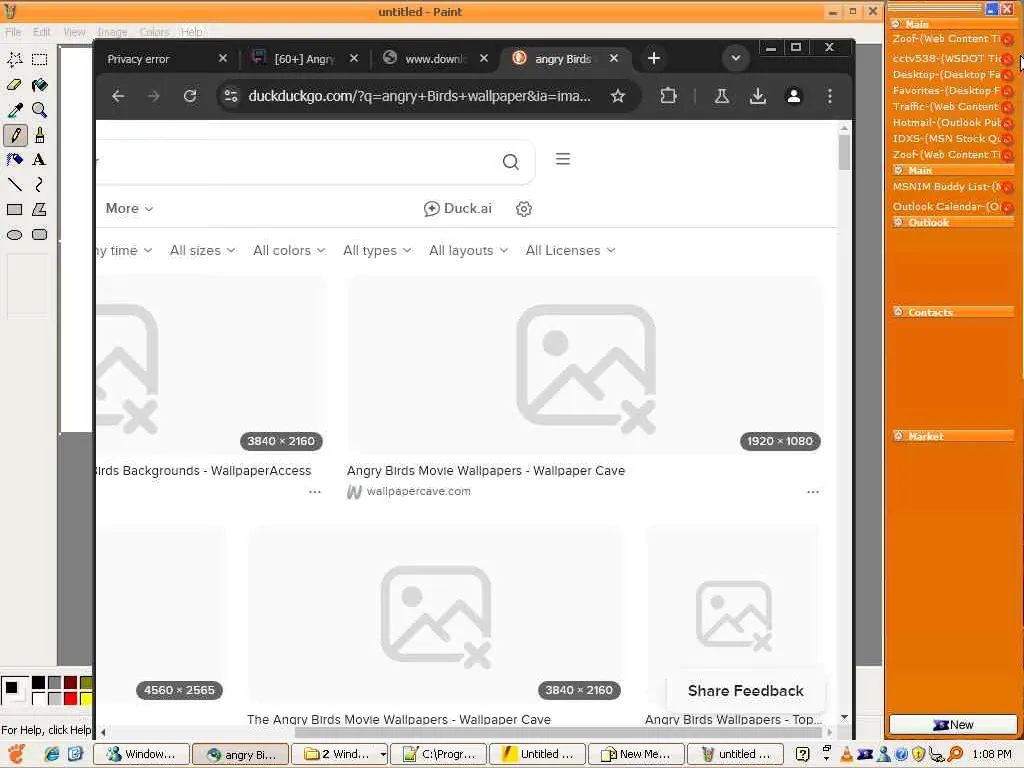Pick the Rectangle shape tool
The image size is (1024, 768).
(14, 210)
